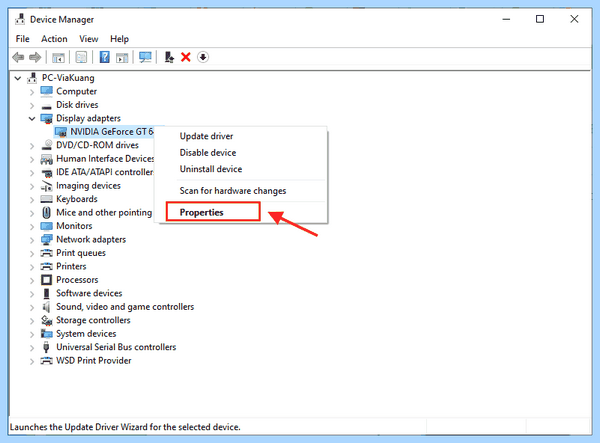The image size is (600, 443).
Task: Close the Device Manager window
Action: coord(574,19)
